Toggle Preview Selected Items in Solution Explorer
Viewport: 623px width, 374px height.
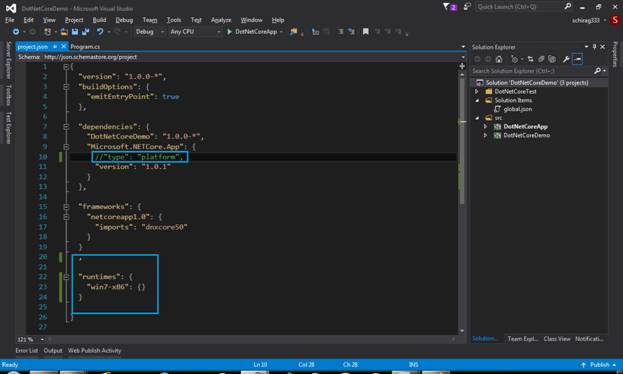(578, 59)
